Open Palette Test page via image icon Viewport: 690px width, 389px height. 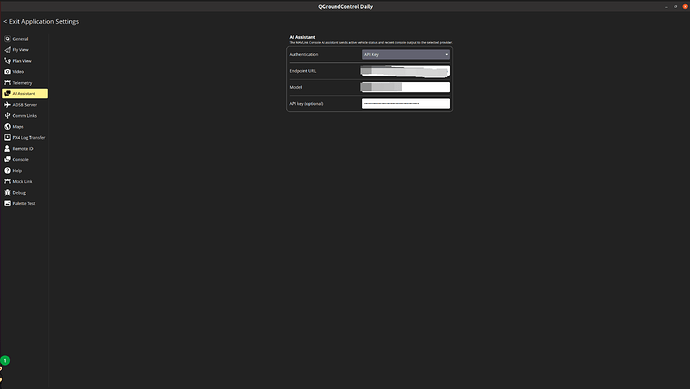pos(7,203)
